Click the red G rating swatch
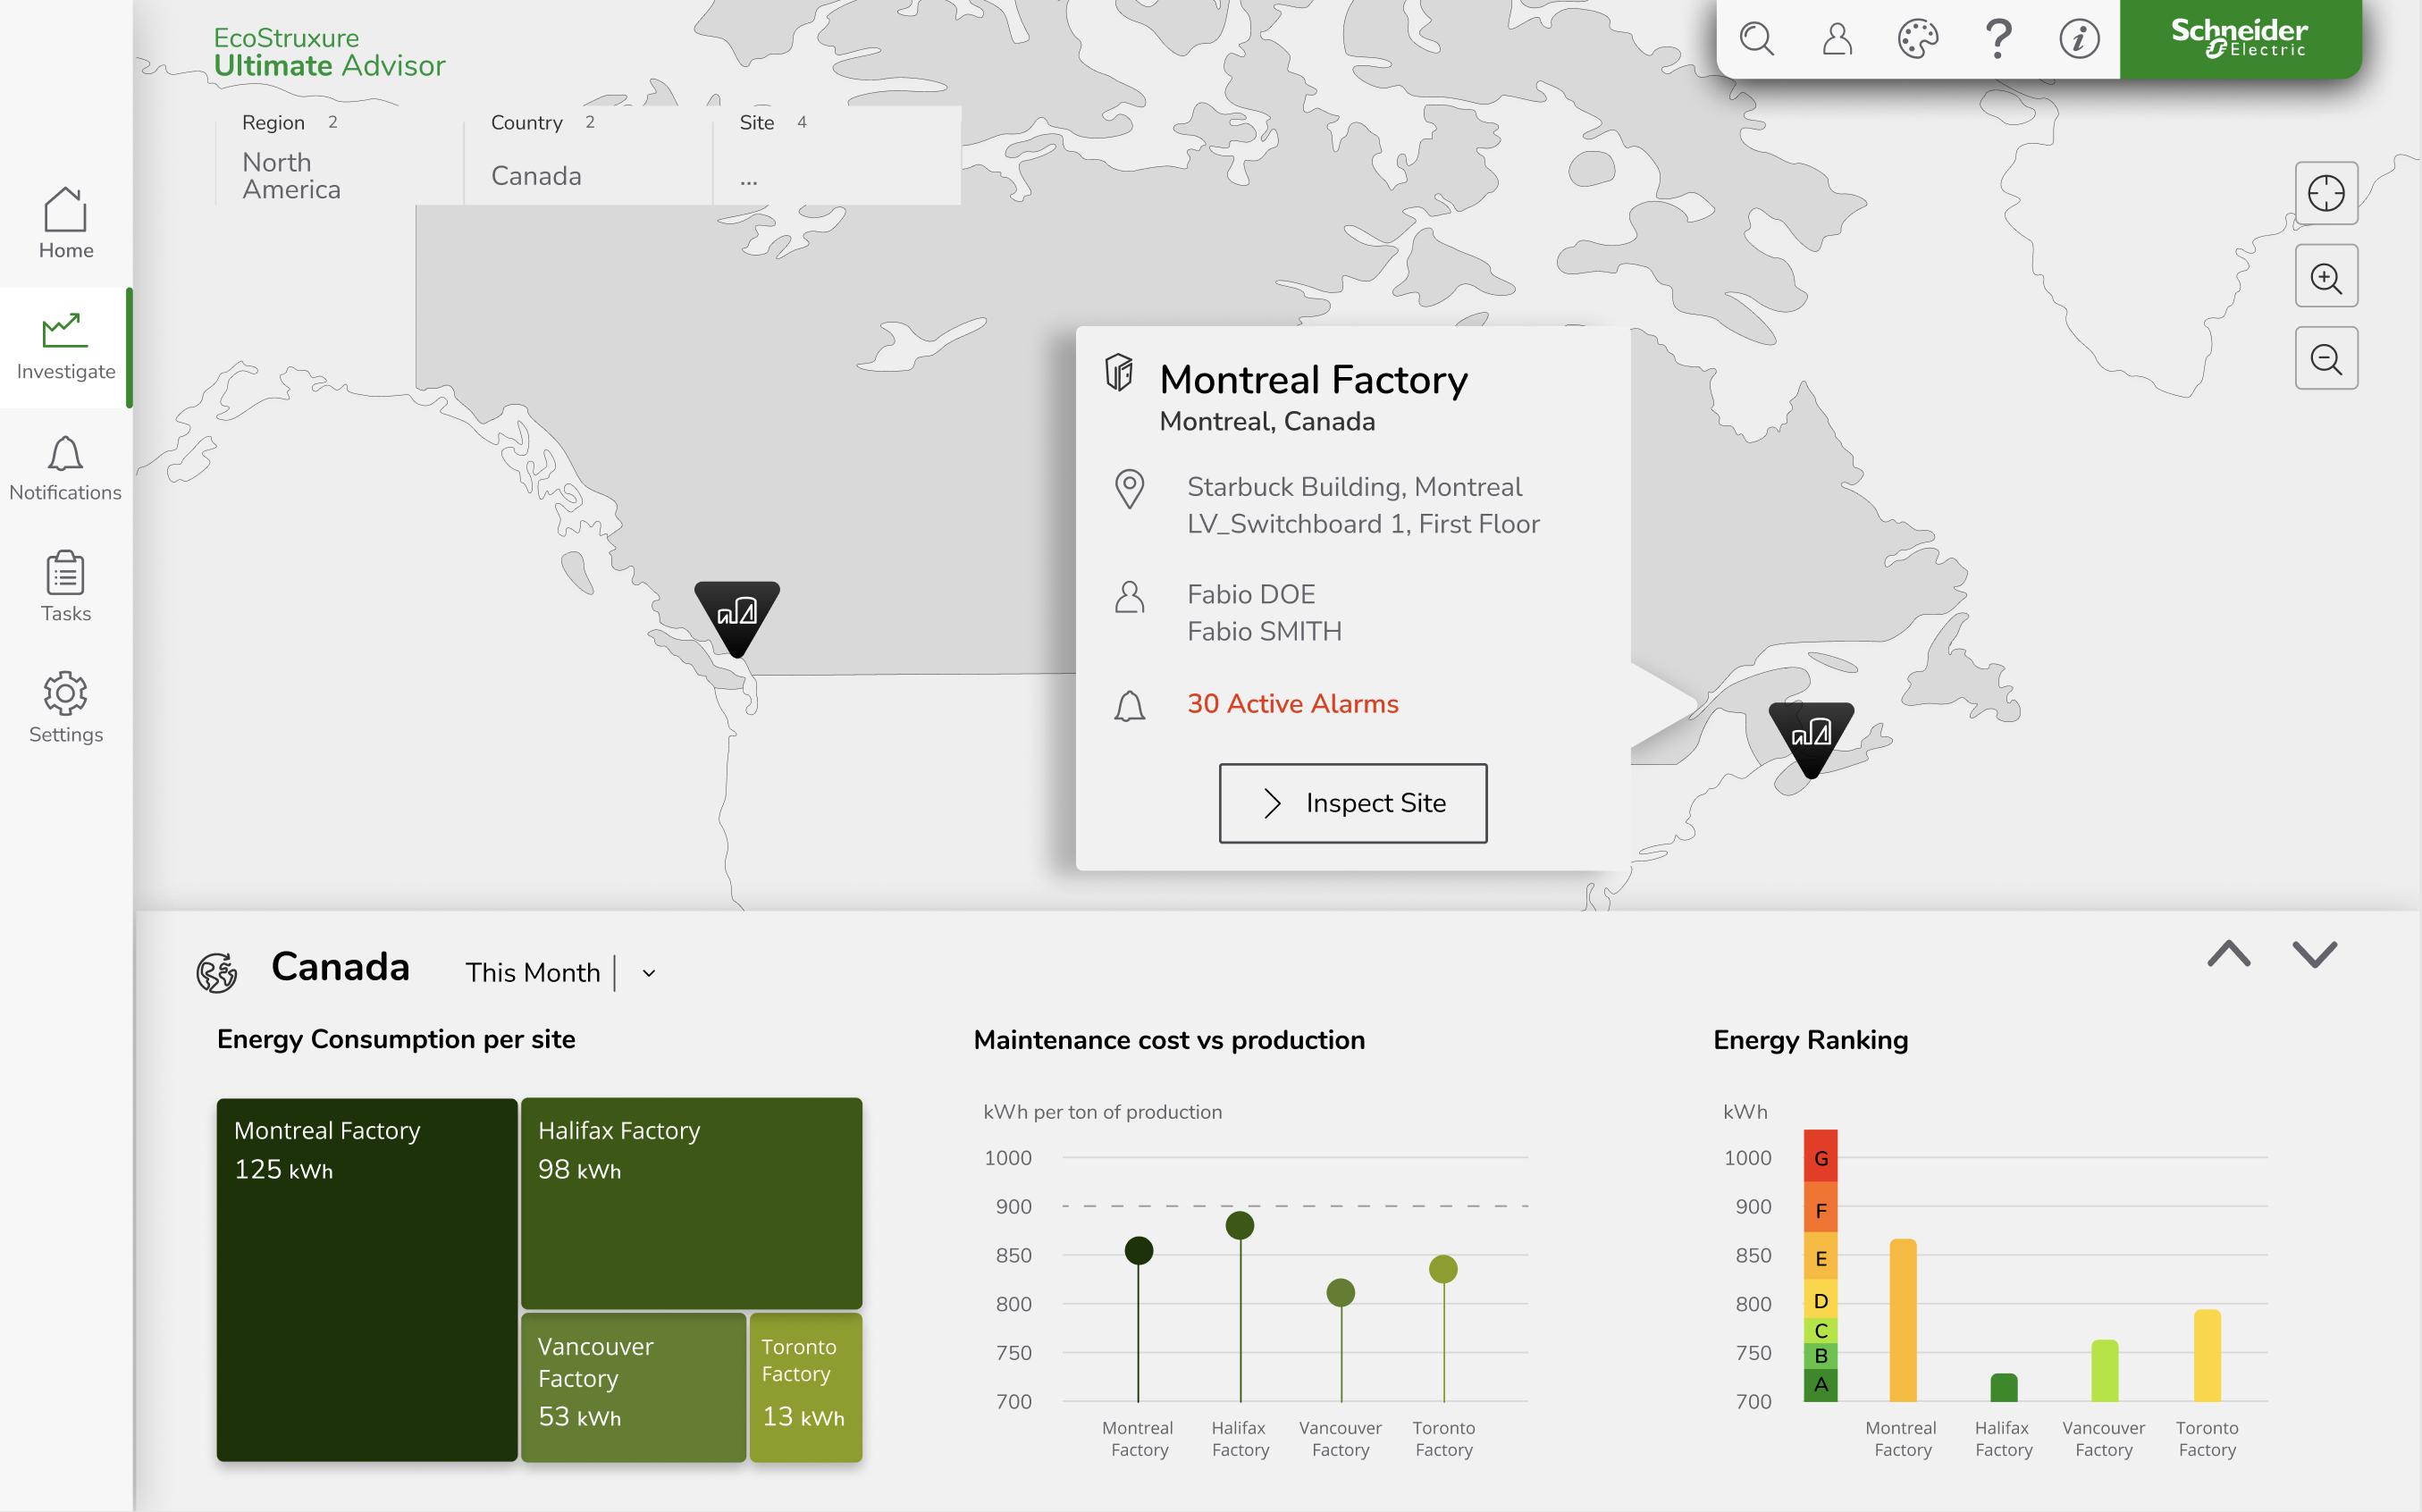Image resolution: width=2422 pixels, height=1512 pixels. click(1821, 1157)
